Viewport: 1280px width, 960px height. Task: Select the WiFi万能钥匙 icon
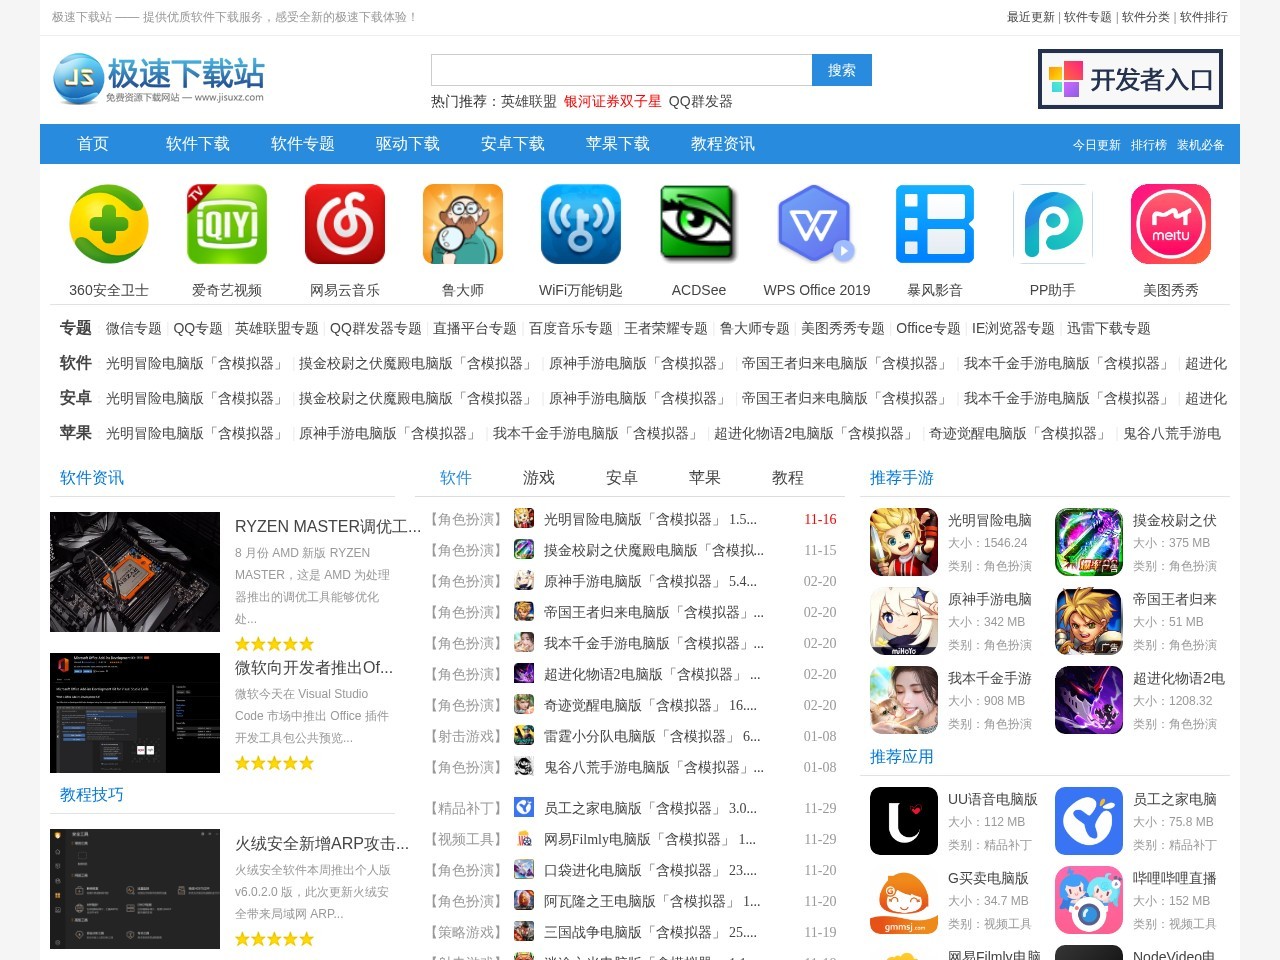pyautogui.click(x=580, y=223)
